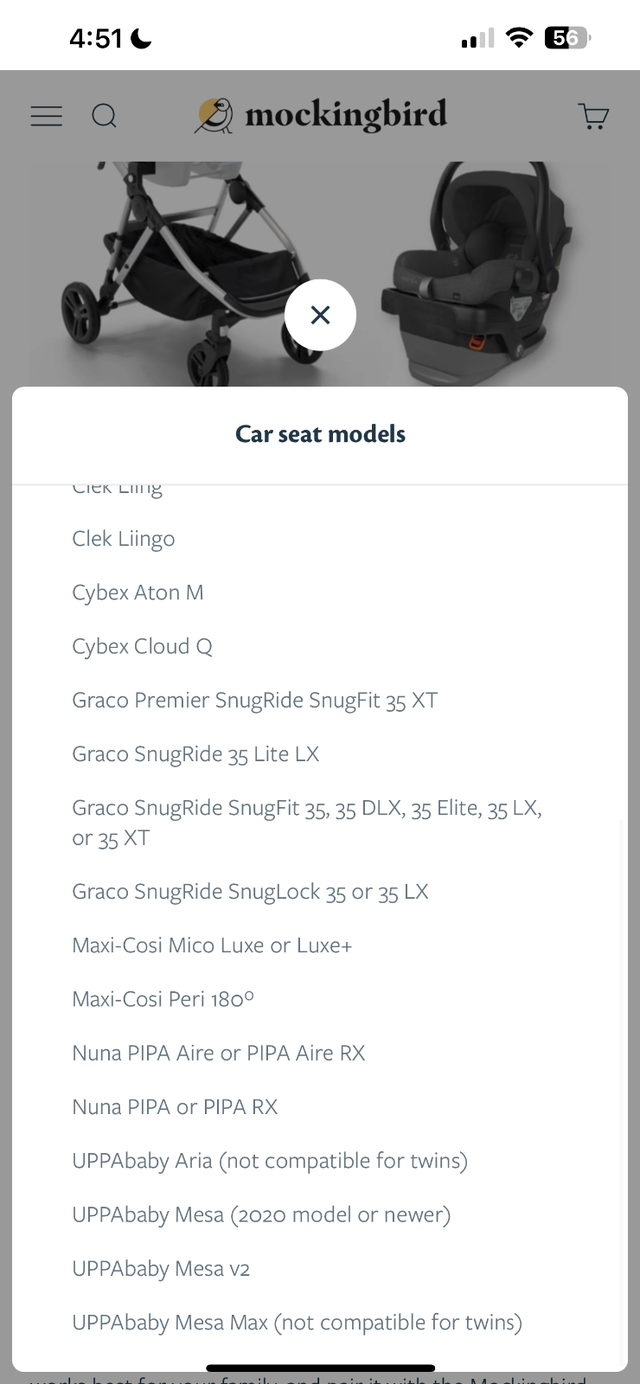Close the car seat models overlay
Image resolution: width=640 pixels, height=1384 pixels.
(x=320, y=314)
